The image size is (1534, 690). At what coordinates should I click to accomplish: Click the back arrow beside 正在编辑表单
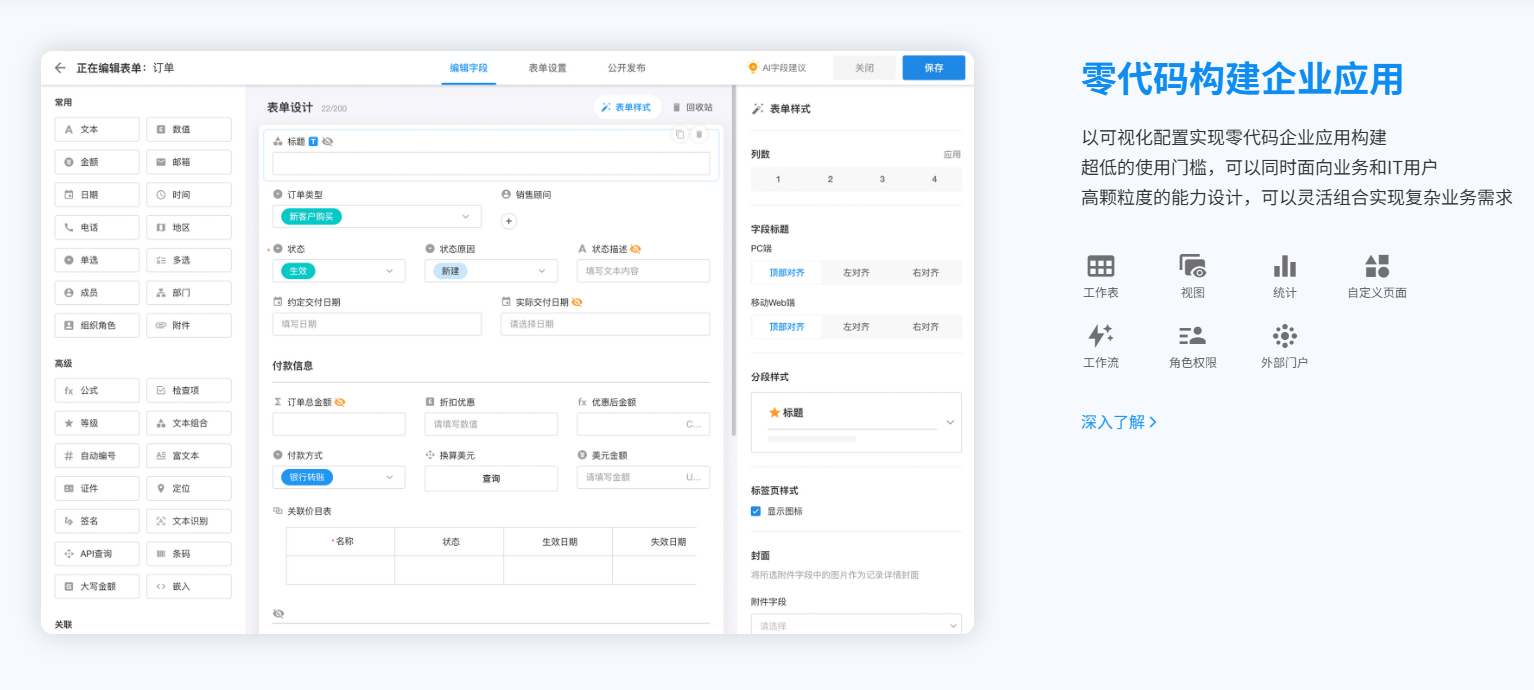(60, 68)
